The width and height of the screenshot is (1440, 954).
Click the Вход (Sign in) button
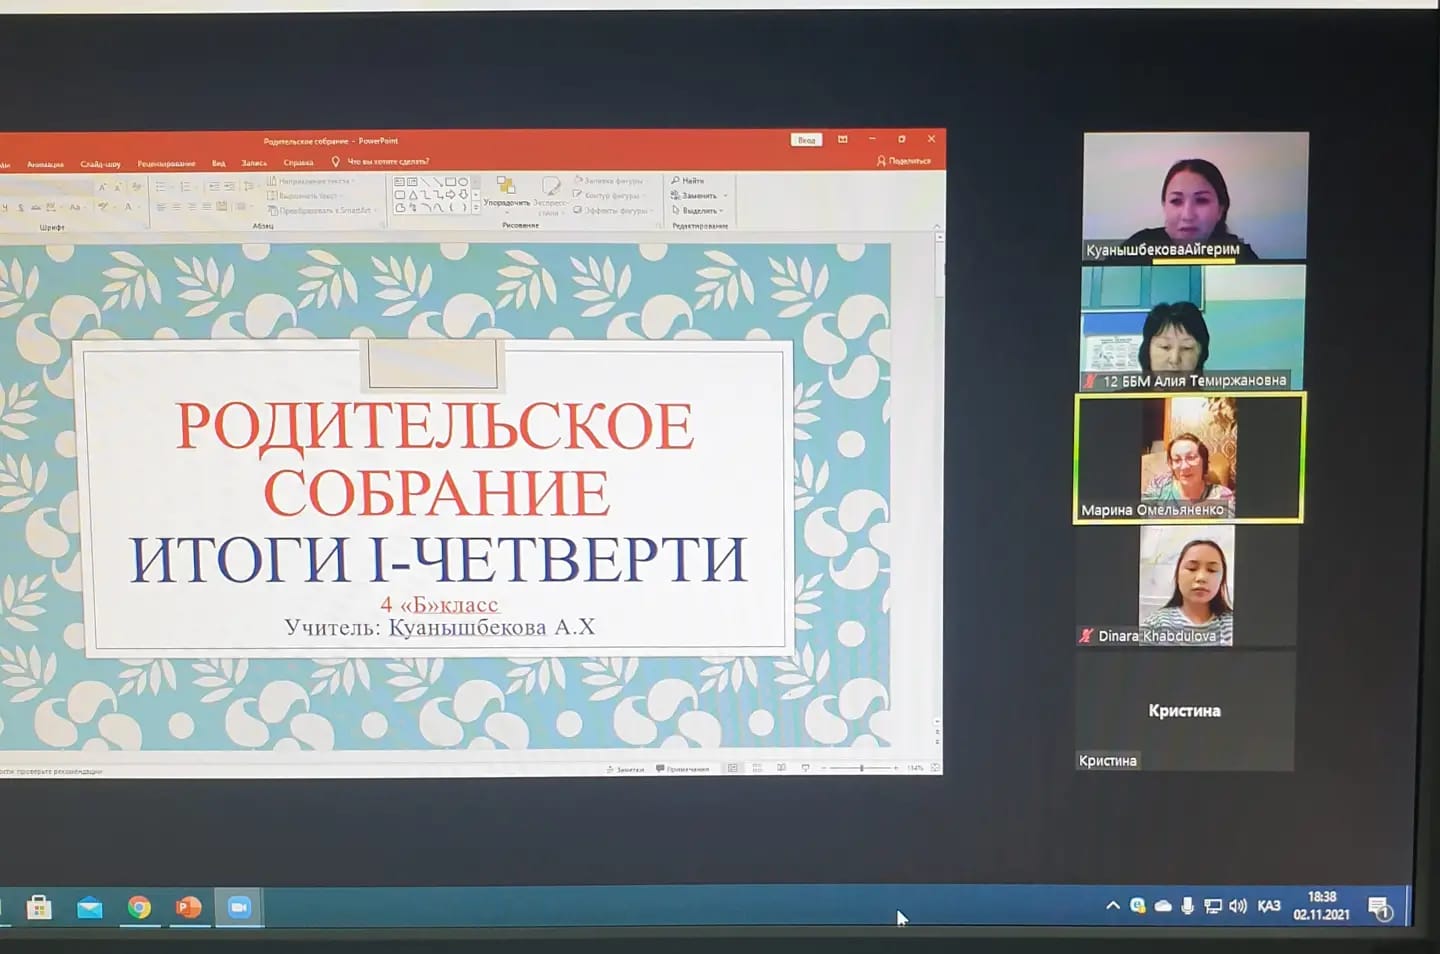point(806,140)
